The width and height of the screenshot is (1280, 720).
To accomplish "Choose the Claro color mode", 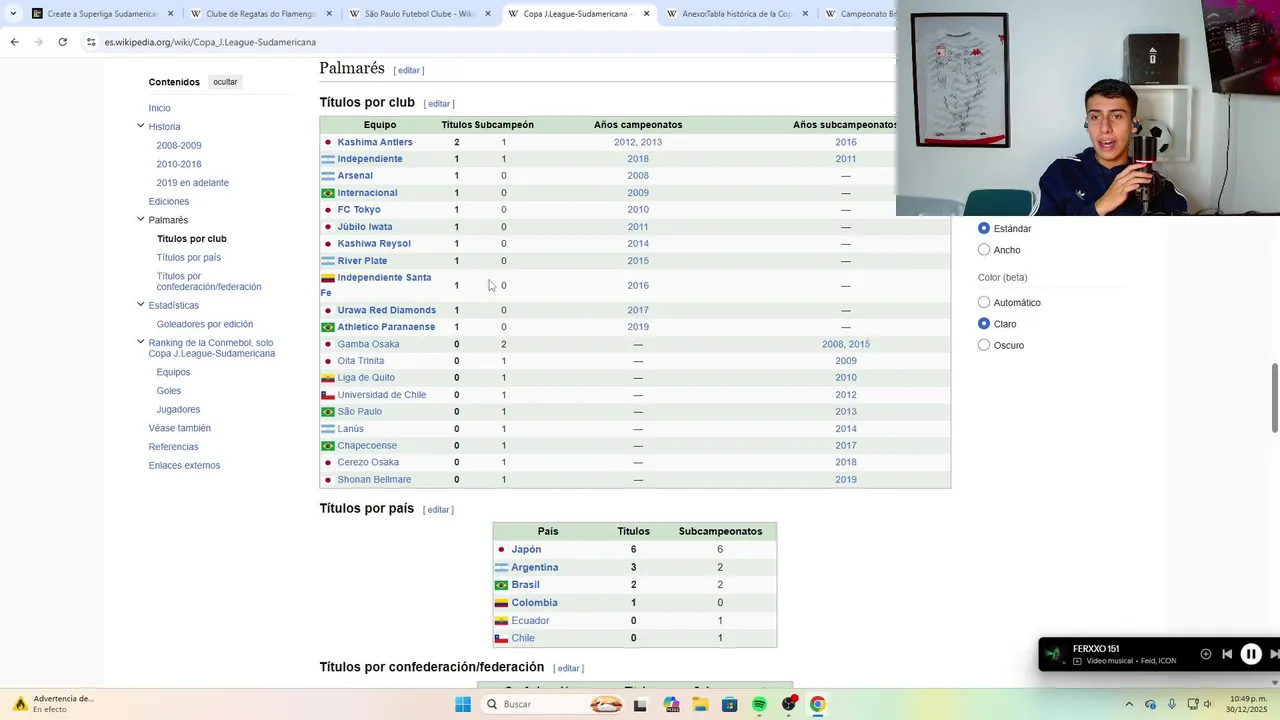I will coord(984,324).
